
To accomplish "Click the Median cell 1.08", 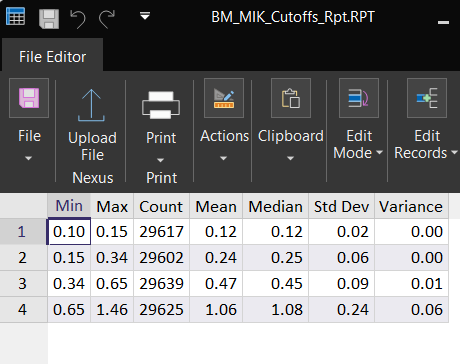I will [x=275, y=310].
